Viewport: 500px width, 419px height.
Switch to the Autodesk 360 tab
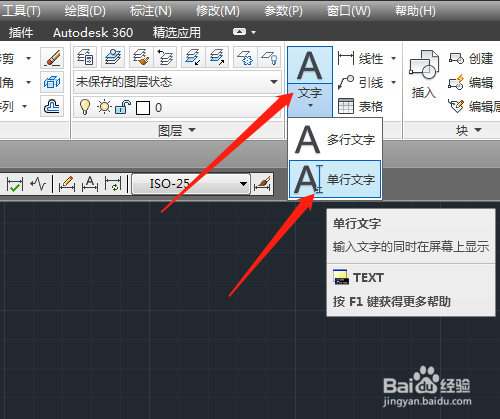pos(93,32)
